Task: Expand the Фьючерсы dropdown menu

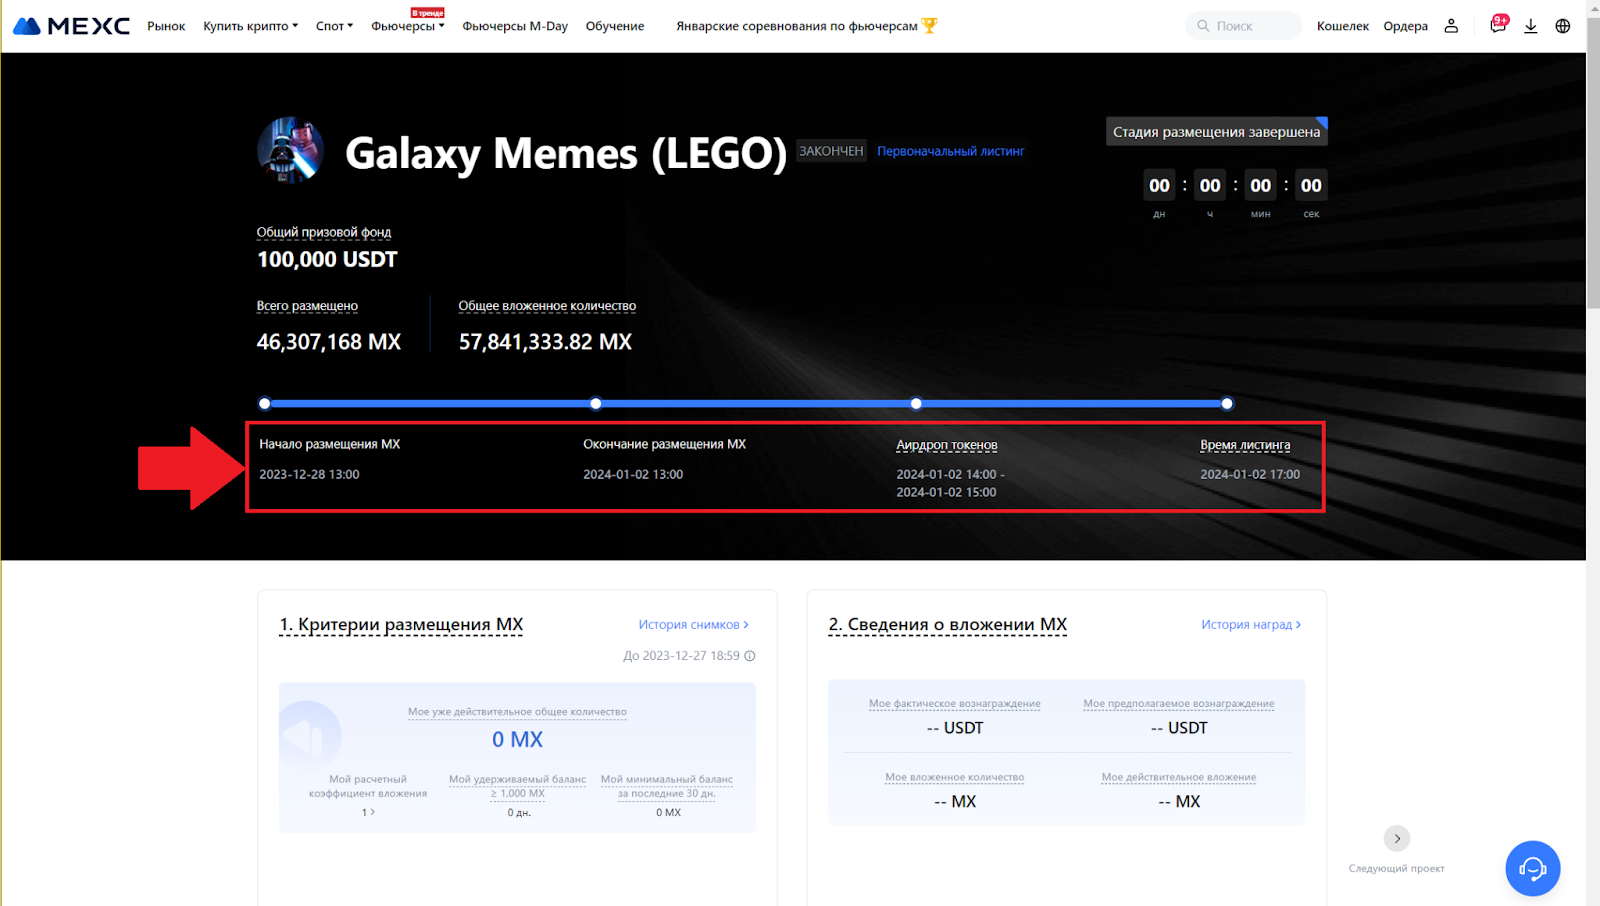Action: click(x=408, y=26)
